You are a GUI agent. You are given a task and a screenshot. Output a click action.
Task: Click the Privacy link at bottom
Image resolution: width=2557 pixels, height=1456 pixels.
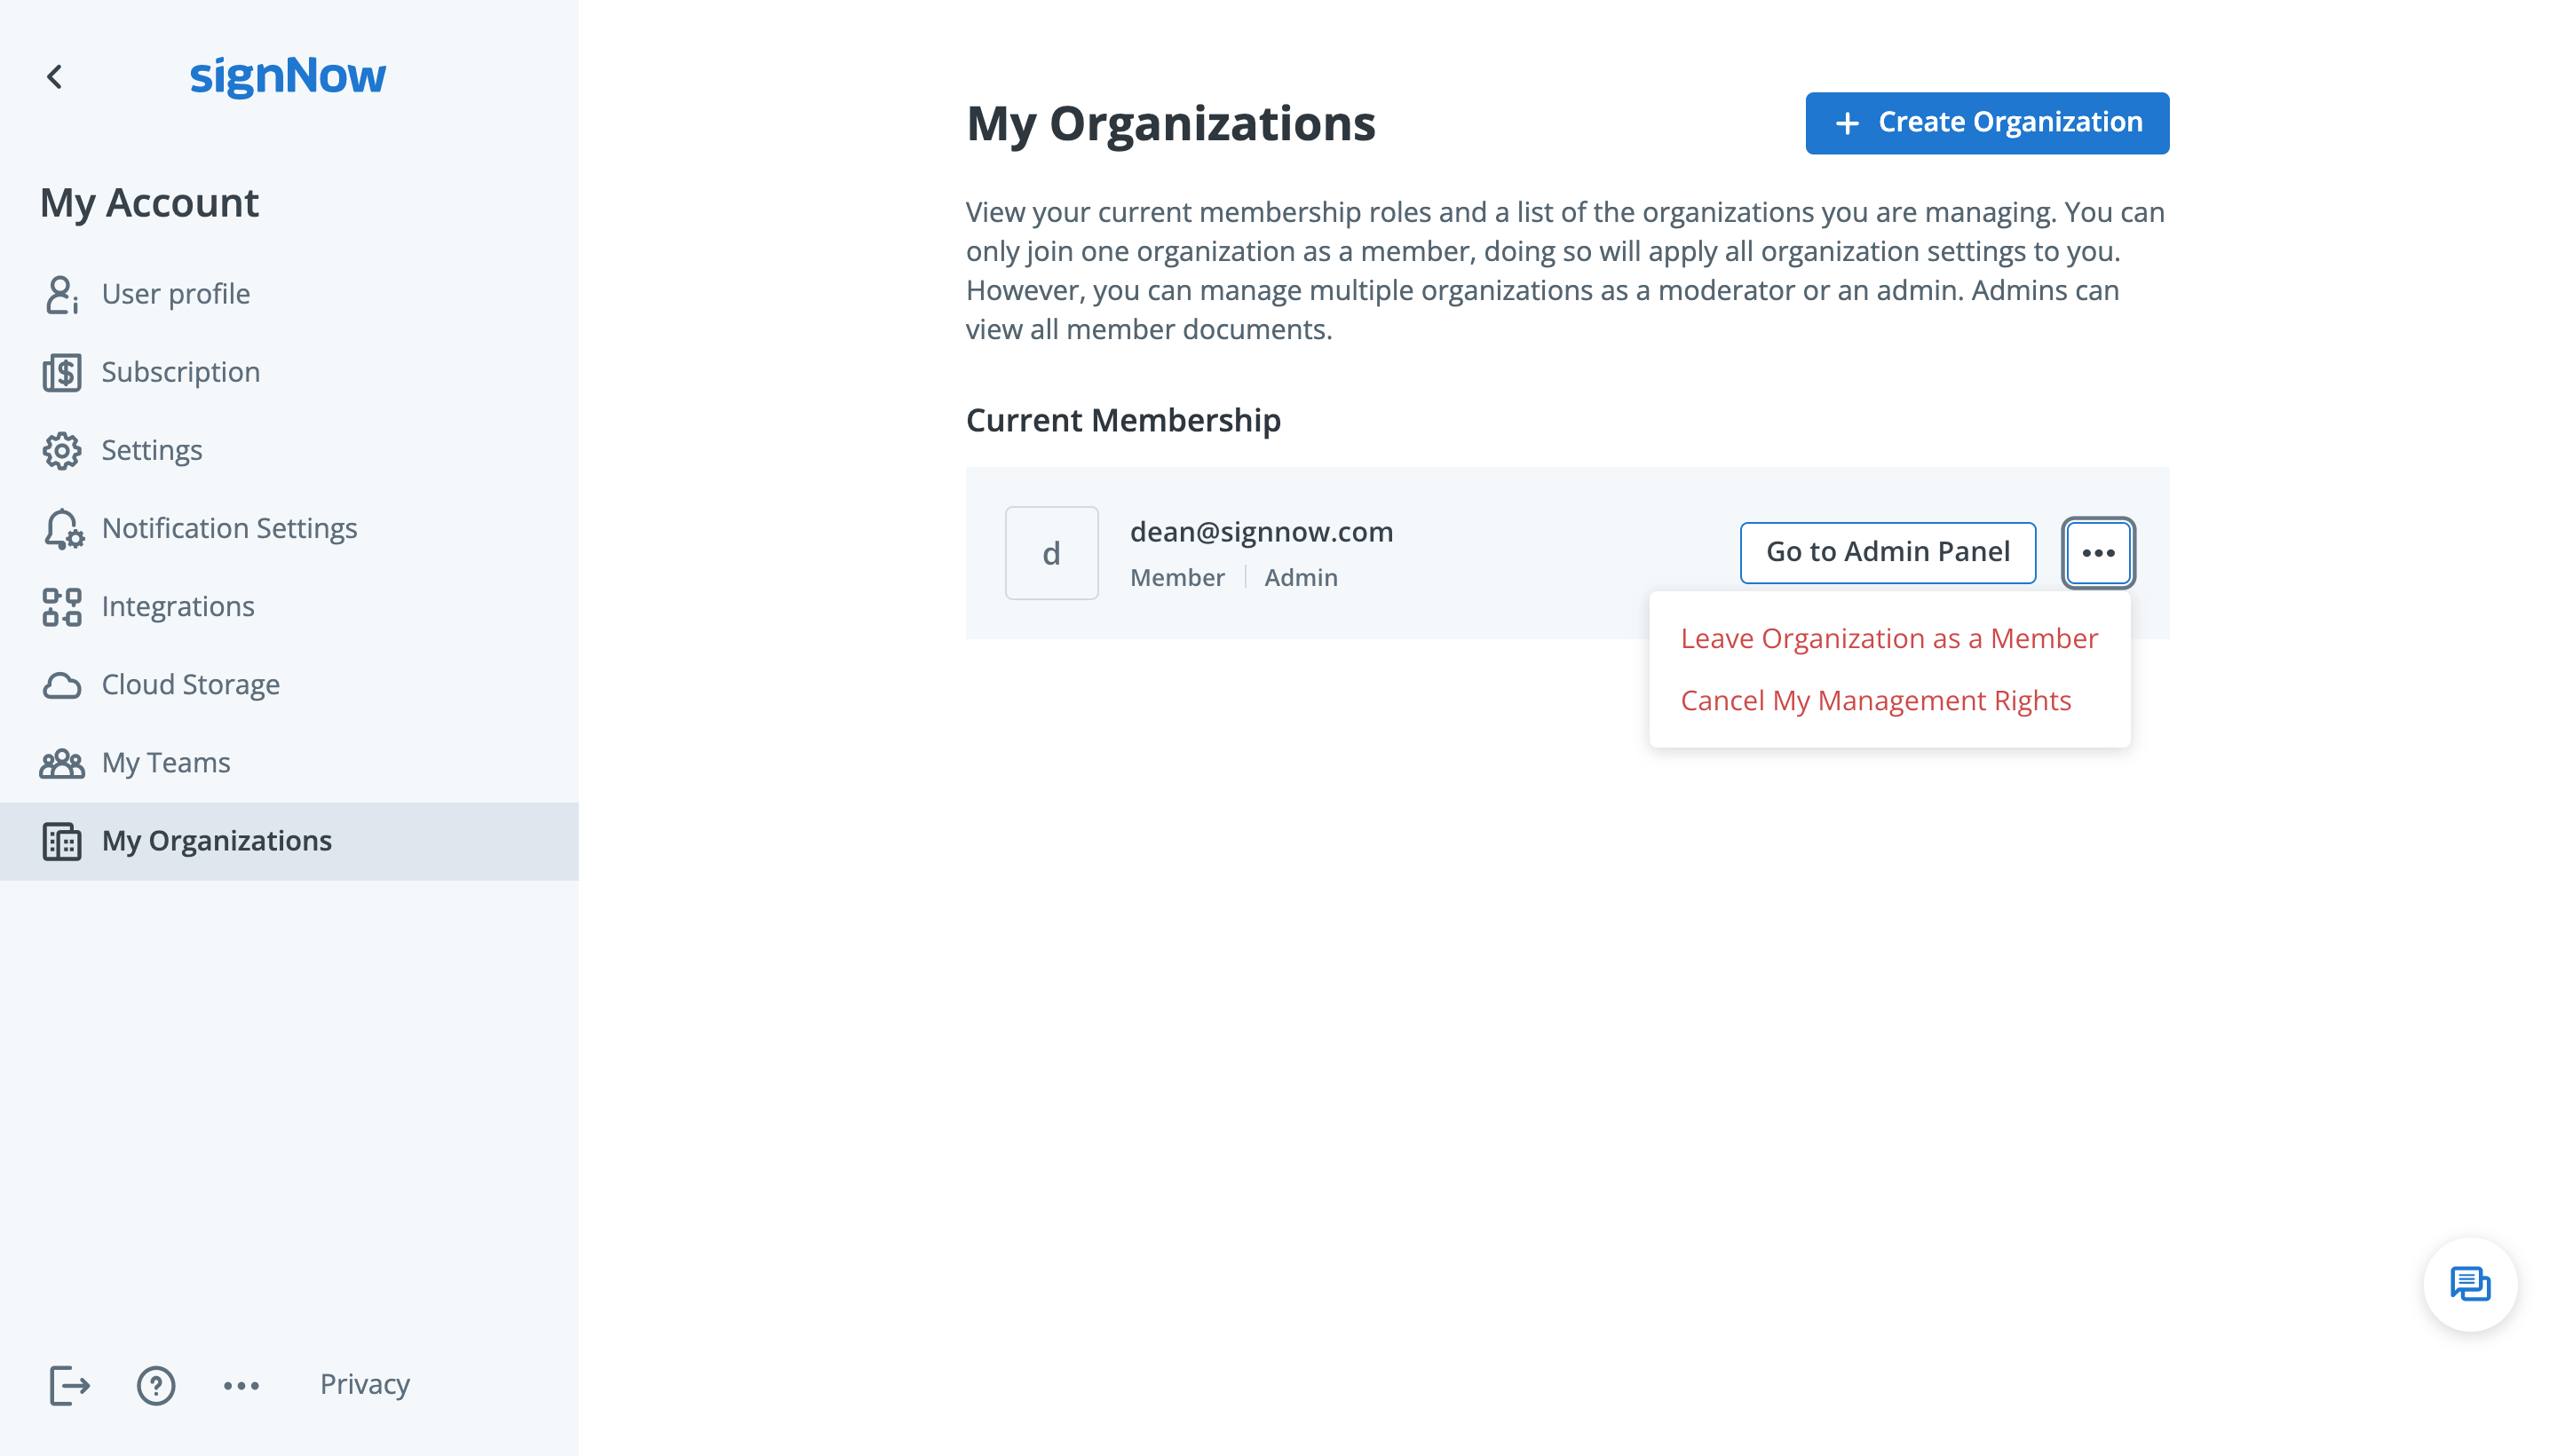click(365, 1384)
